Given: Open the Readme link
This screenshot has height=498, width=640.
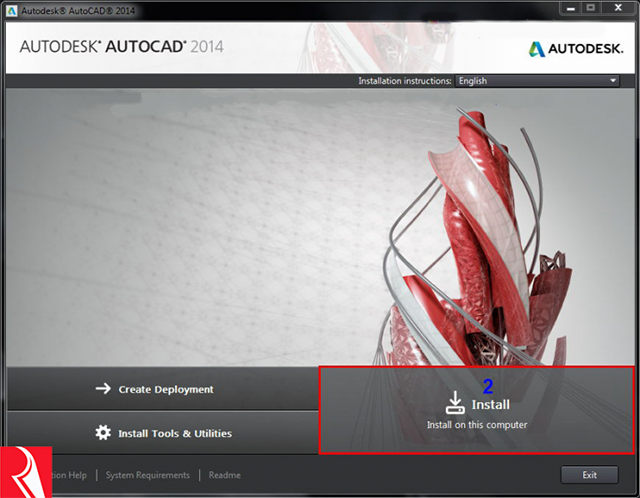Looking at the screenshot, I should pyautogui.click(x=225, y=475).
